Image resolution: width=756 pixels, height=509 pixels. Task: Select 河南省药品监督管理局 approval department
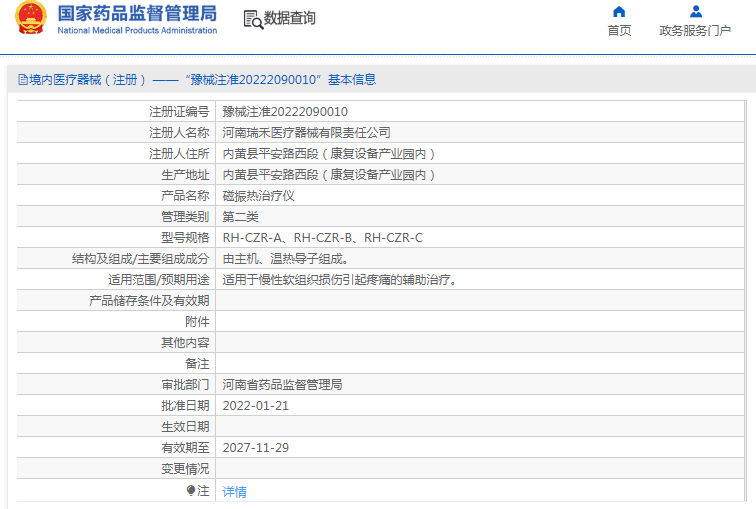coord(283,385)
